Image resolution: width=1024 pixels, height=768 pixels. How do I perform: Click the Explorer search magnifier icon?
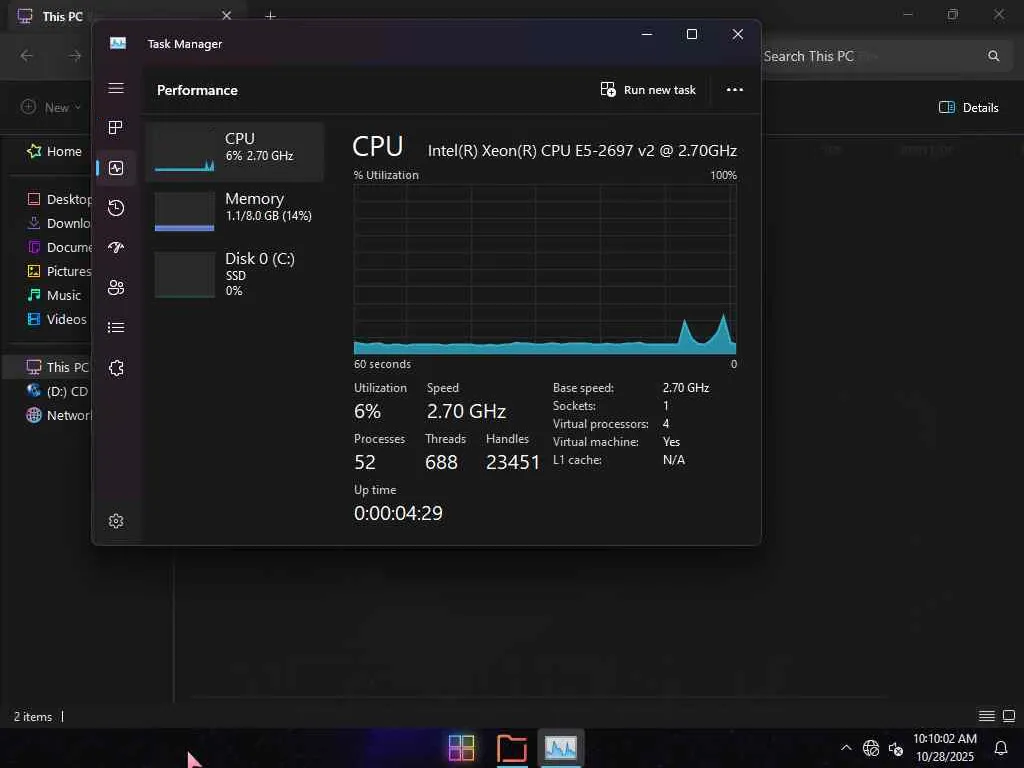(993, 56)
